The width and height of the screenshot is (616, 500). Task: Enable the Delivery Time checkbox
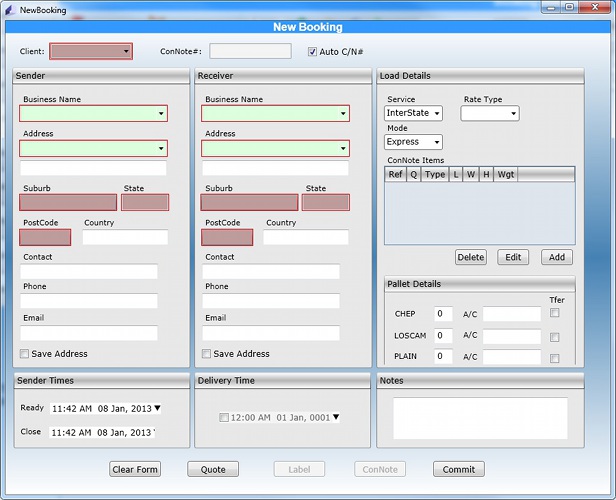click(224, 417)
